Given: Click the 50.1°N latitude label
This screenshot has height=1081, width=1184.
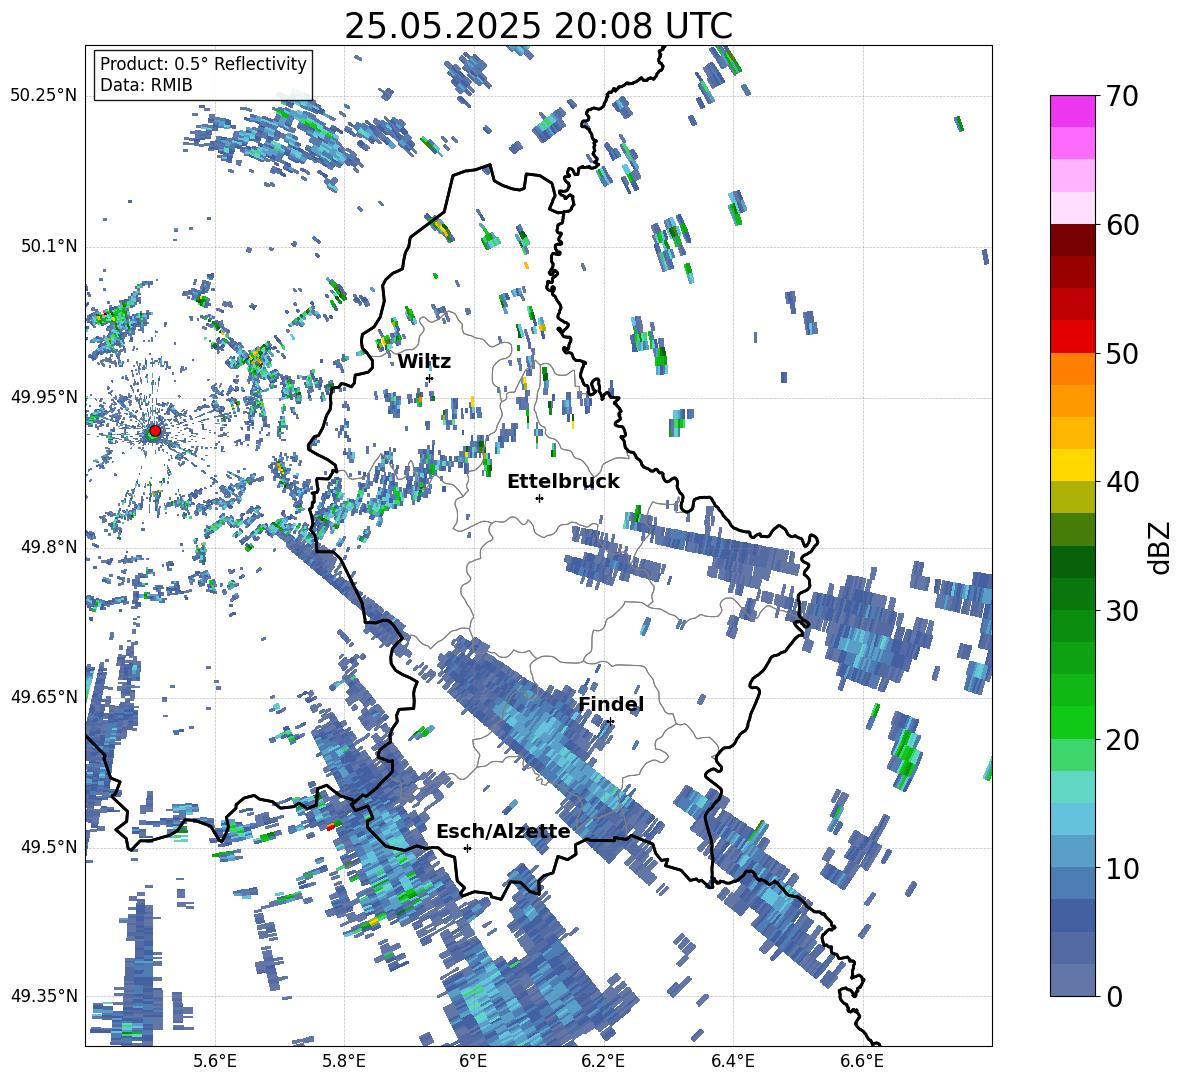Looking at the screenshot, I should tap(49, 246).
